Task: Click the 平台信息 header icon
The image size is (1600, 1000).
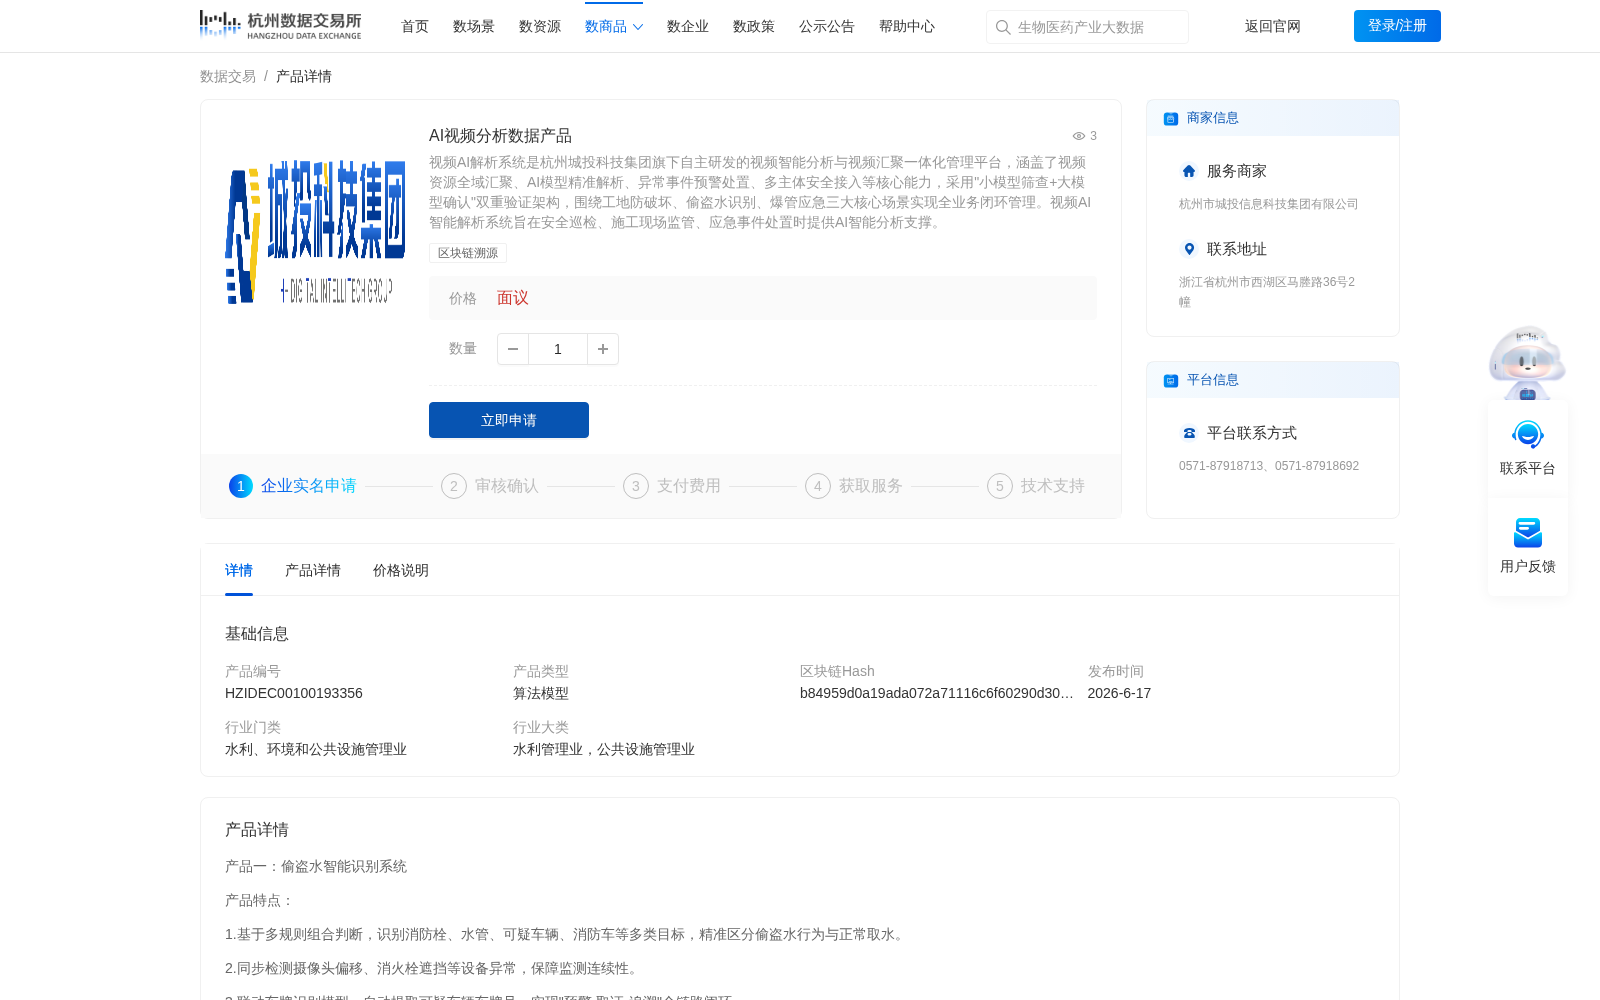Action: [x=1171, y=381]
